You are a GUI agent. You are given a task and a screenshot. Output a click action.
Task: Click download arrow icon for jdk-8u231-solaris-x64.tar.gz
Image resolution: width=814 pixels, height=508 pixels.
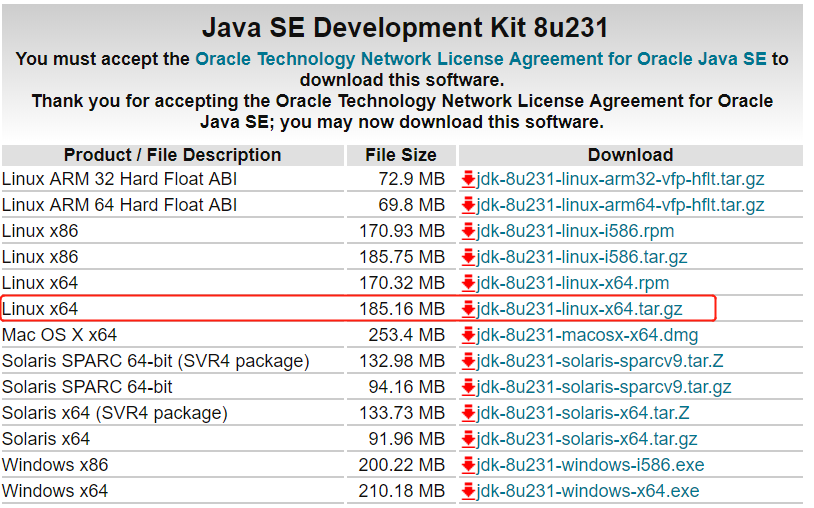click(468, 439)
